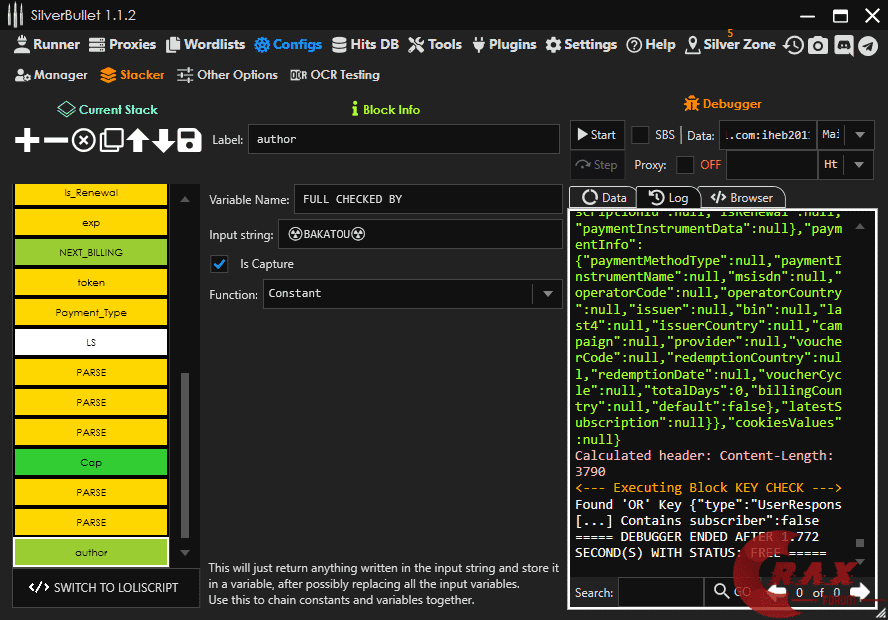Enable the SBS checkbox
Image resolution: width=888 pixels, height=620 pixels.
[640, 135]
